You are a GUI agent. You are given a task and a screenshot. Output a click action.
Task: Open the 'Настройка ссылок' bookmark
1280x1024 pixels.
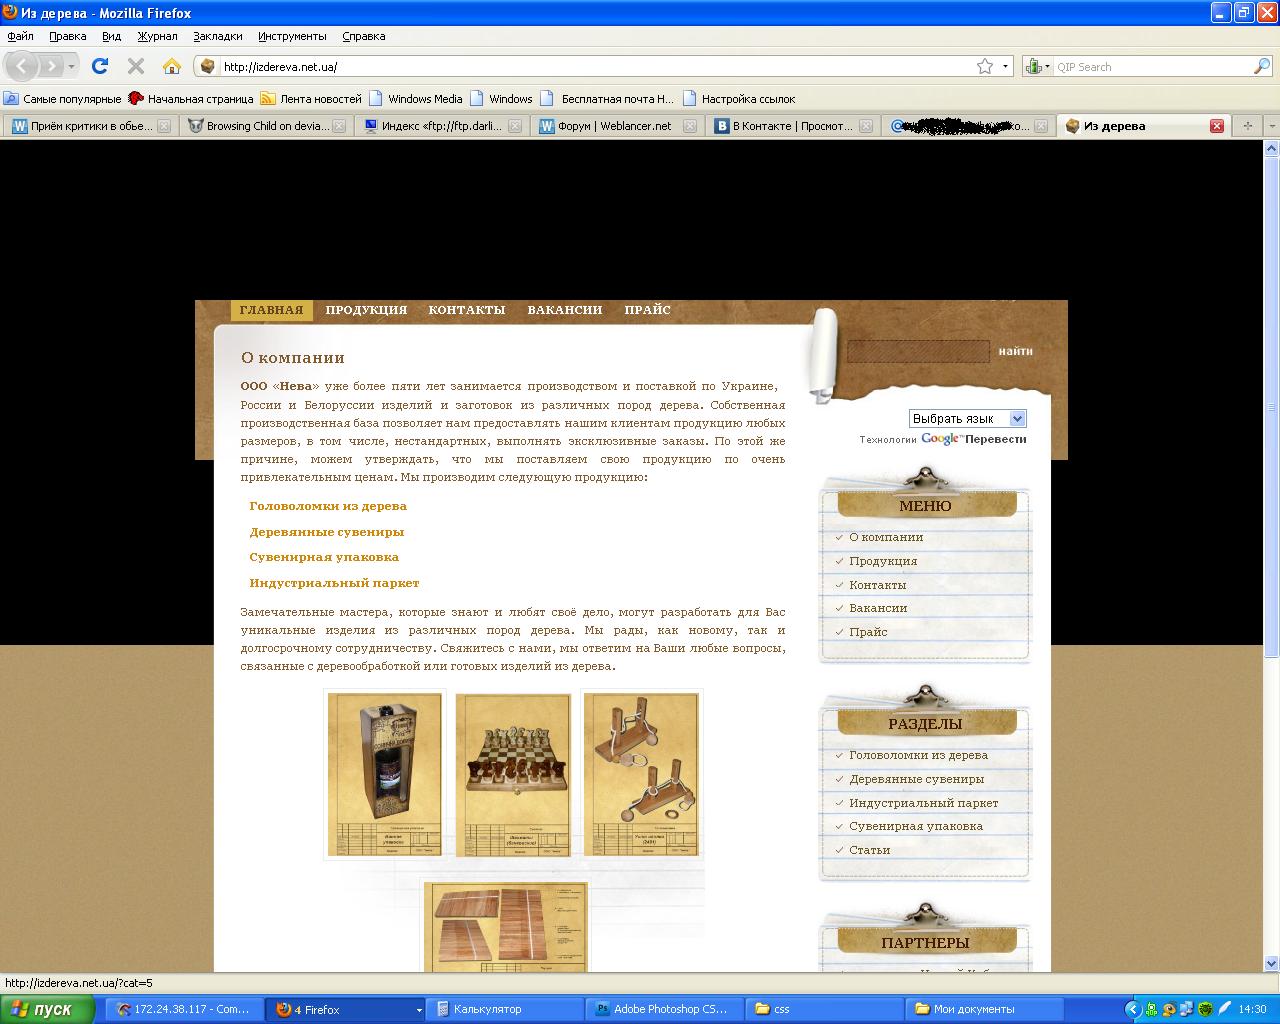pyautogui.click(x=739, y=98)
